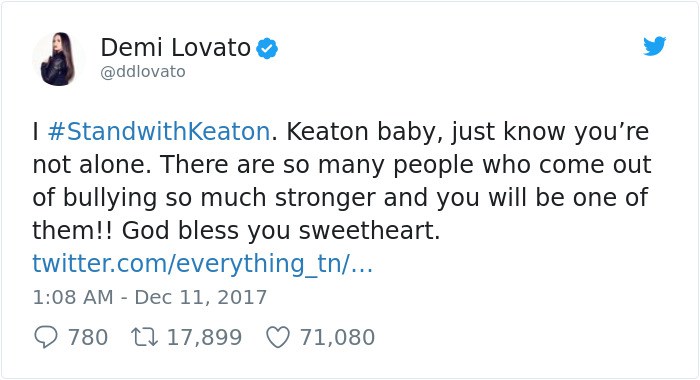Click the 1:08 AM time text
Viewport: 700px width, 380px height.
[x=73, y=297]
